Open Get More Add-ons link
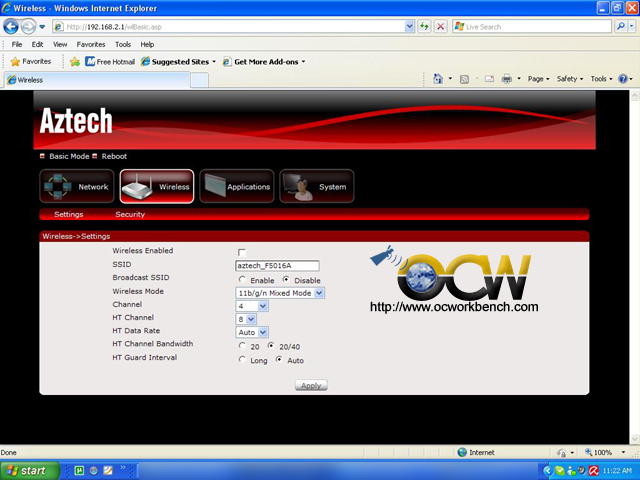Viewport: 640px width, 480px height. pos(264,62)
